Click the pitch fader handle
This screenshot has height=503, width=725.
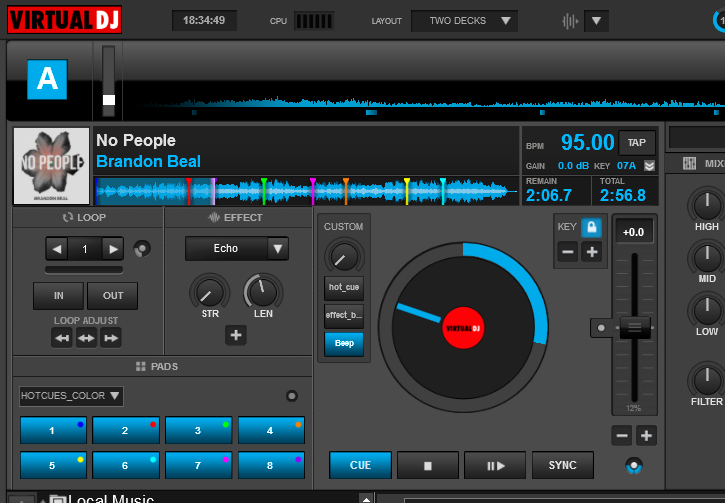635,327
